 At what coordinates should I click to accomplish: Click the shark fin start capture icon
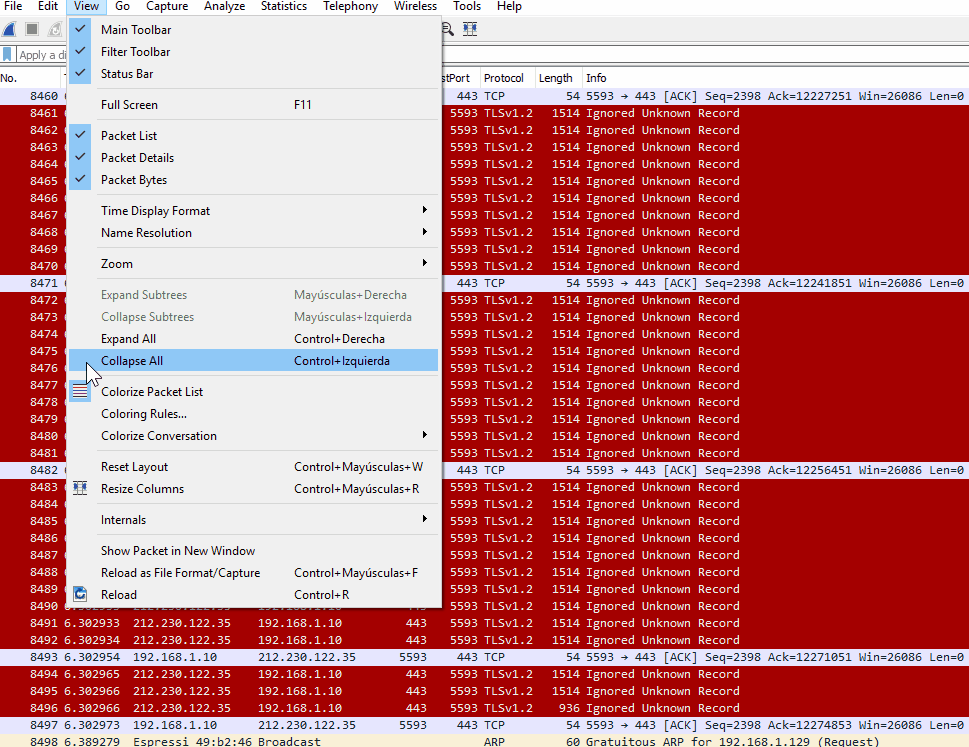[x=9, y=29]
